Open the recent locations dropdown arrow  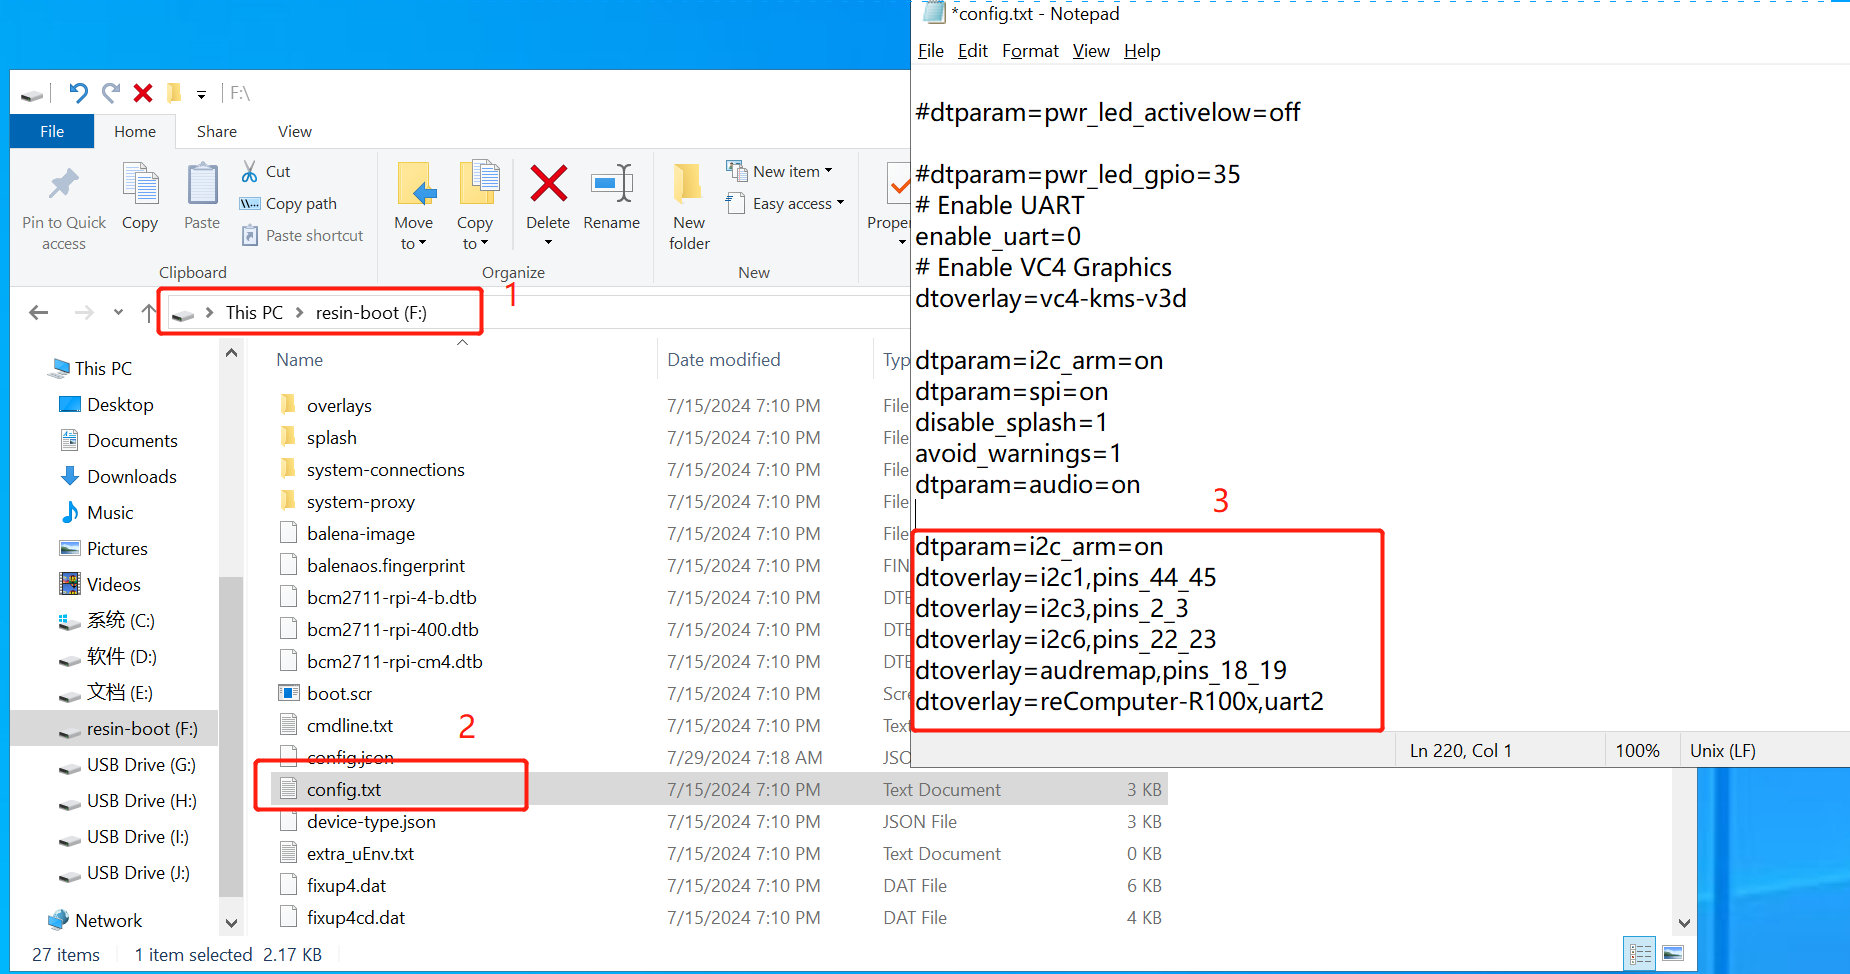(x=118, y=313)
